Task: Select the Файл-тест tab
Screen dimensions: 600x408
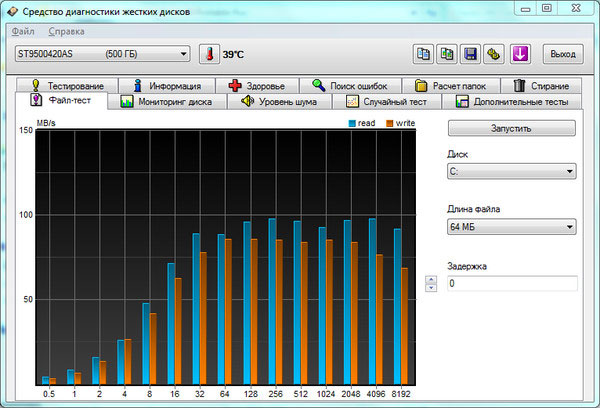Action: (61, 101)
